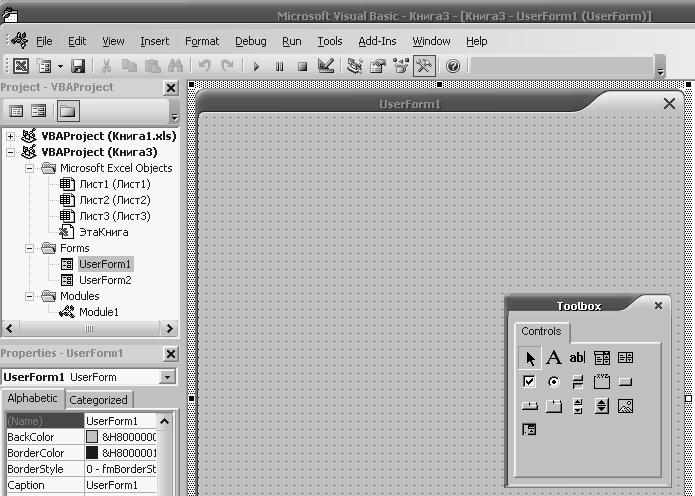695x496 pixels.
Task: Switch to the Alphabetic tab
Action: (x=32, y=398)
